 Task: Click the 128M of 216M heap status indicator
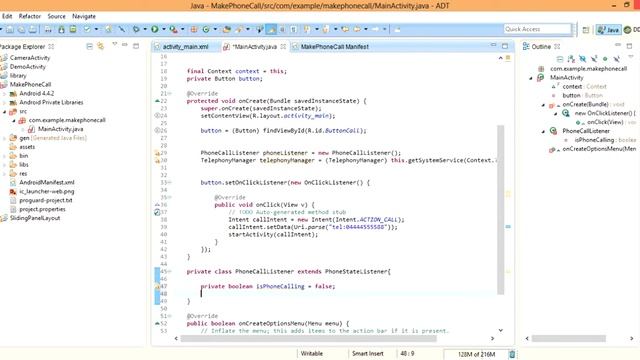pos(476,354)
